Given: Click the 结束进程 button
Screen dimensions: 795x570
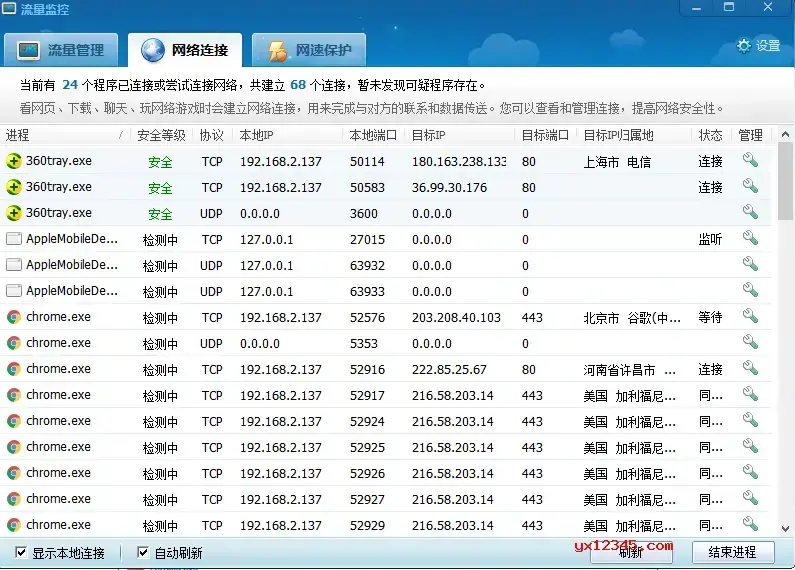Looking at the screenshot, I should coord(733,552).
